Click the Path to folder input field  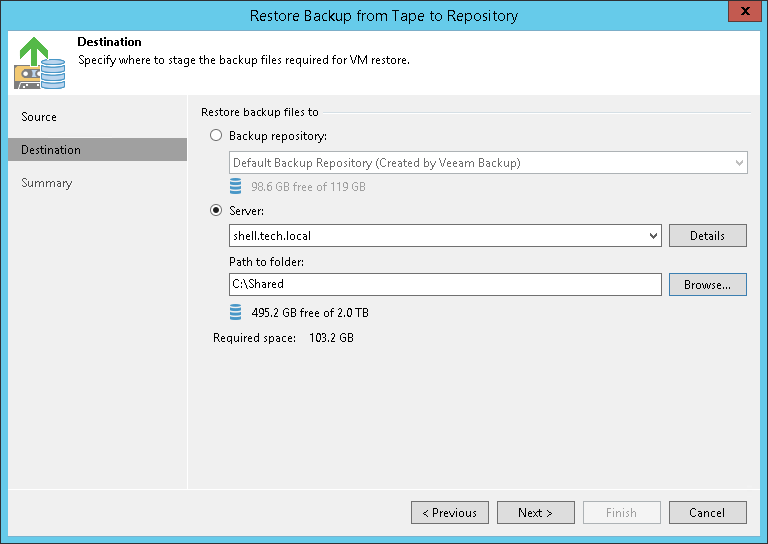click(x=445, y=285)
